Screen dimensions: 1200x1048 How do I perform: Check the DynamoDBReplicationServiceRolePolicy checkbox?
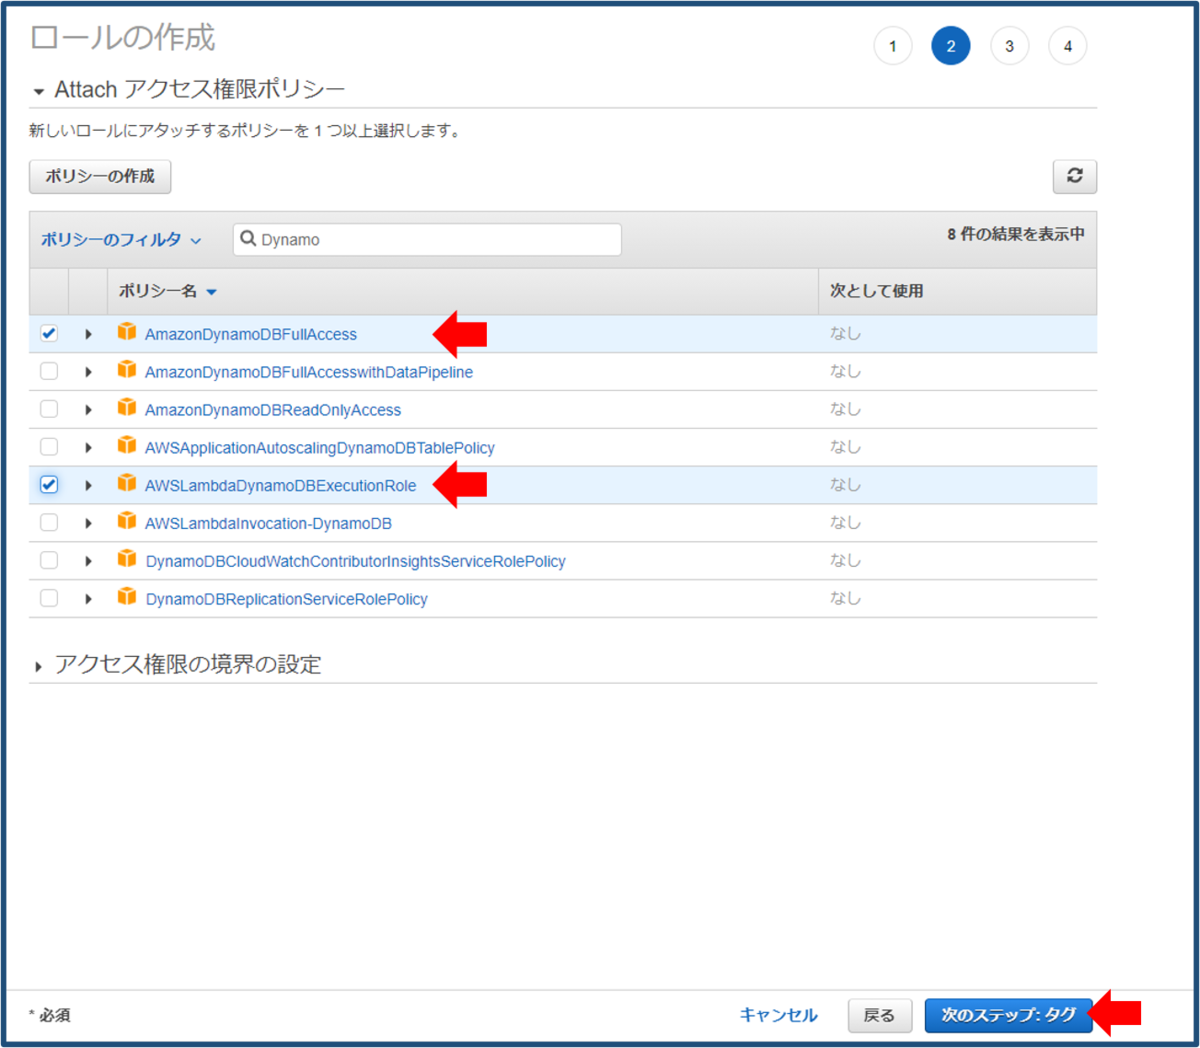[x=49, y=598]
